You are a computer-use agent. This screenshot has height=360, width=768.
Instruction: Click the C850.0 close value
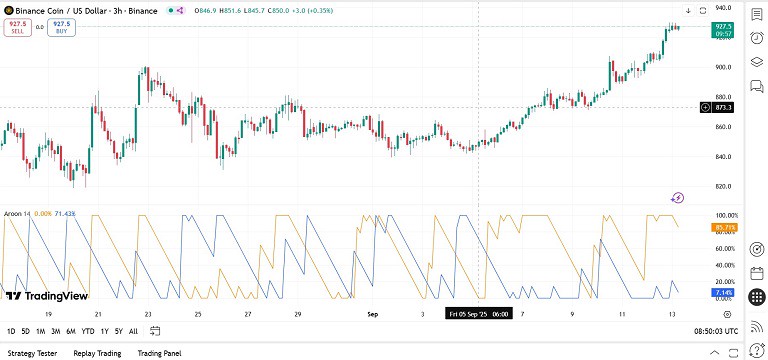coord(279,10)
